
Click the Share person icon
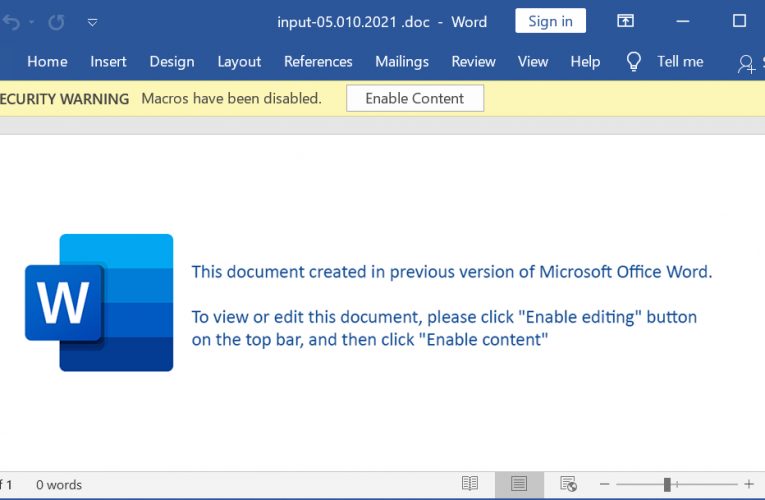746,64
